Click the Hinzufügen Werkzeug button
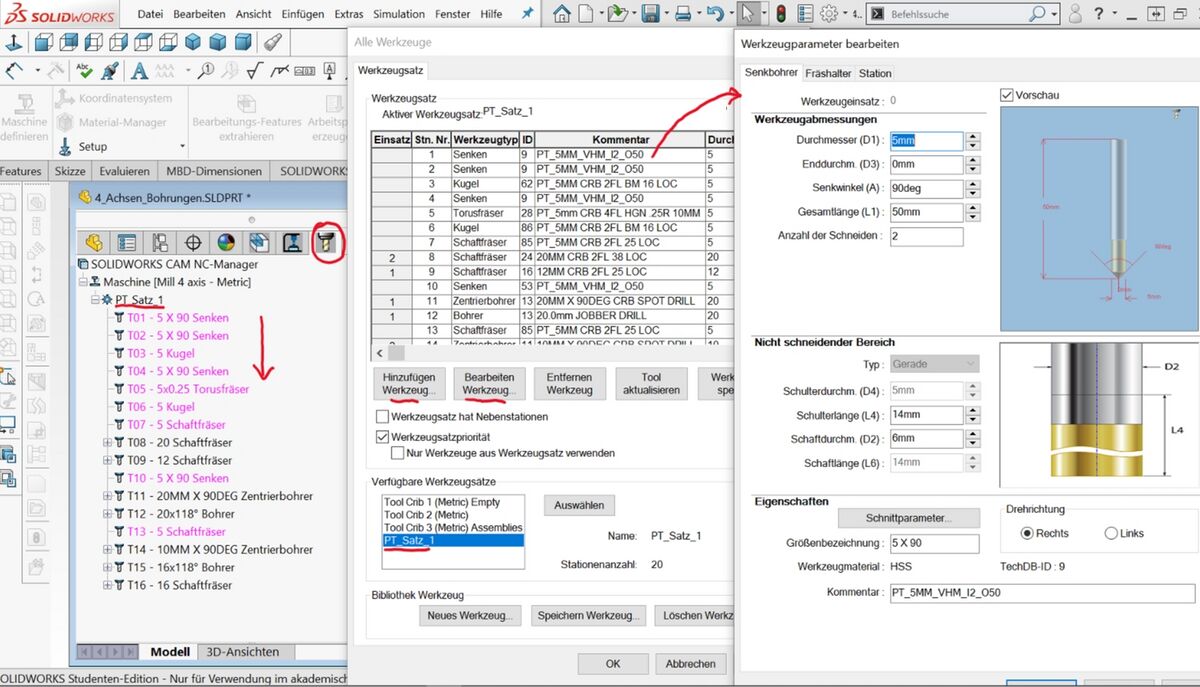1200x687 pixels. [x=409, y=383]
